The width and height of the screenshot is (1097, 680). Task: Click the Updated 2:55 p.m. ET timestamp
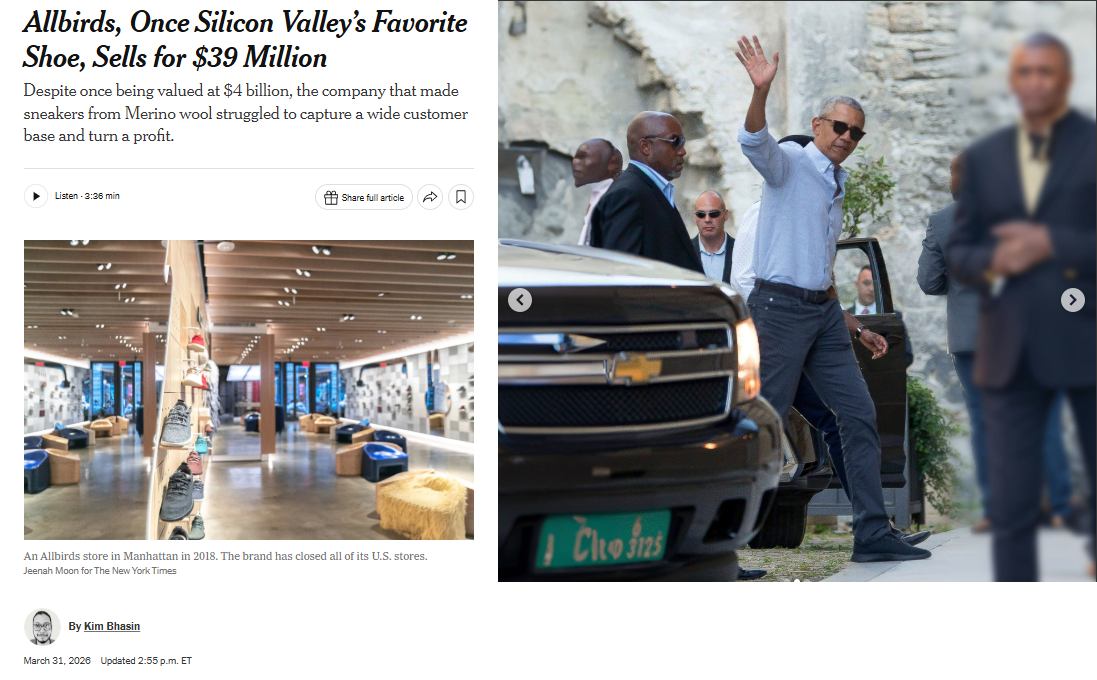coord(146,660)
